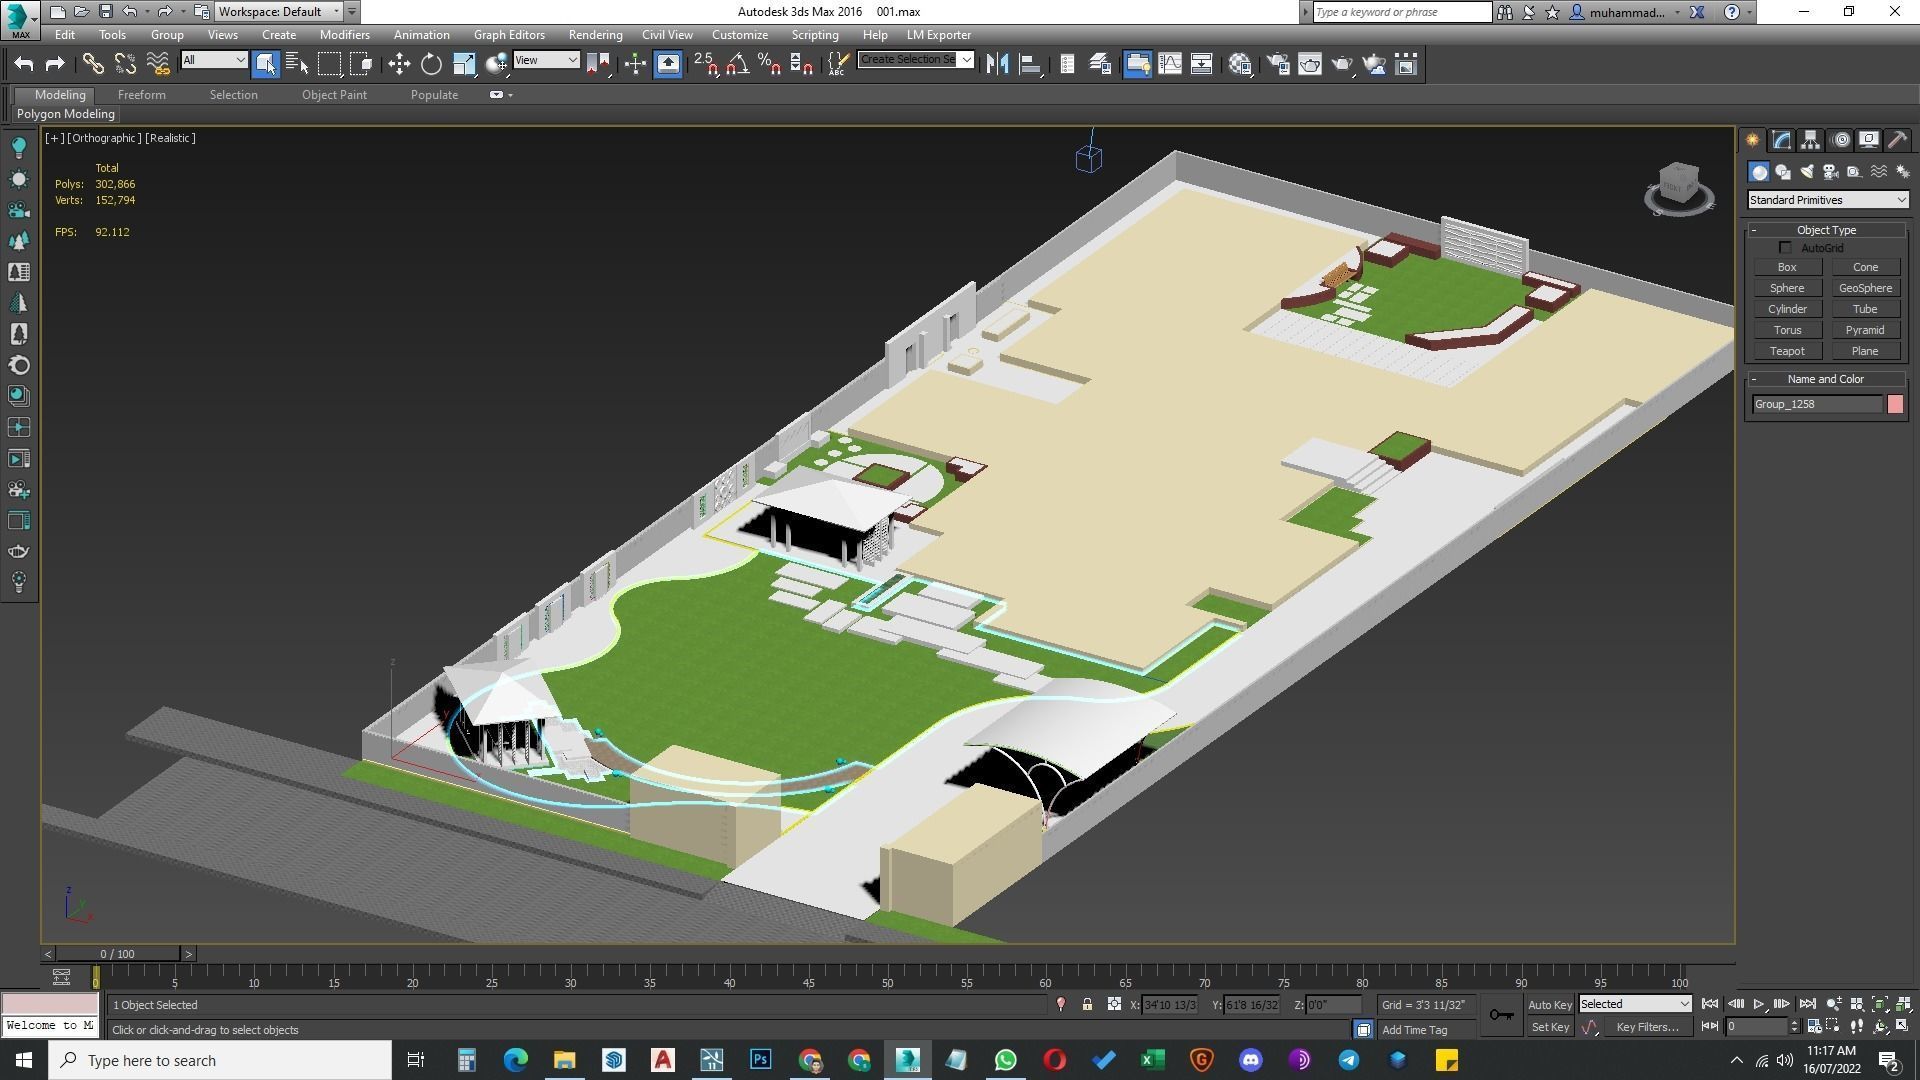This screenshot has height=1080, width=1920.
Task: Toggle the selection lock icon
Action: 1087,1005
